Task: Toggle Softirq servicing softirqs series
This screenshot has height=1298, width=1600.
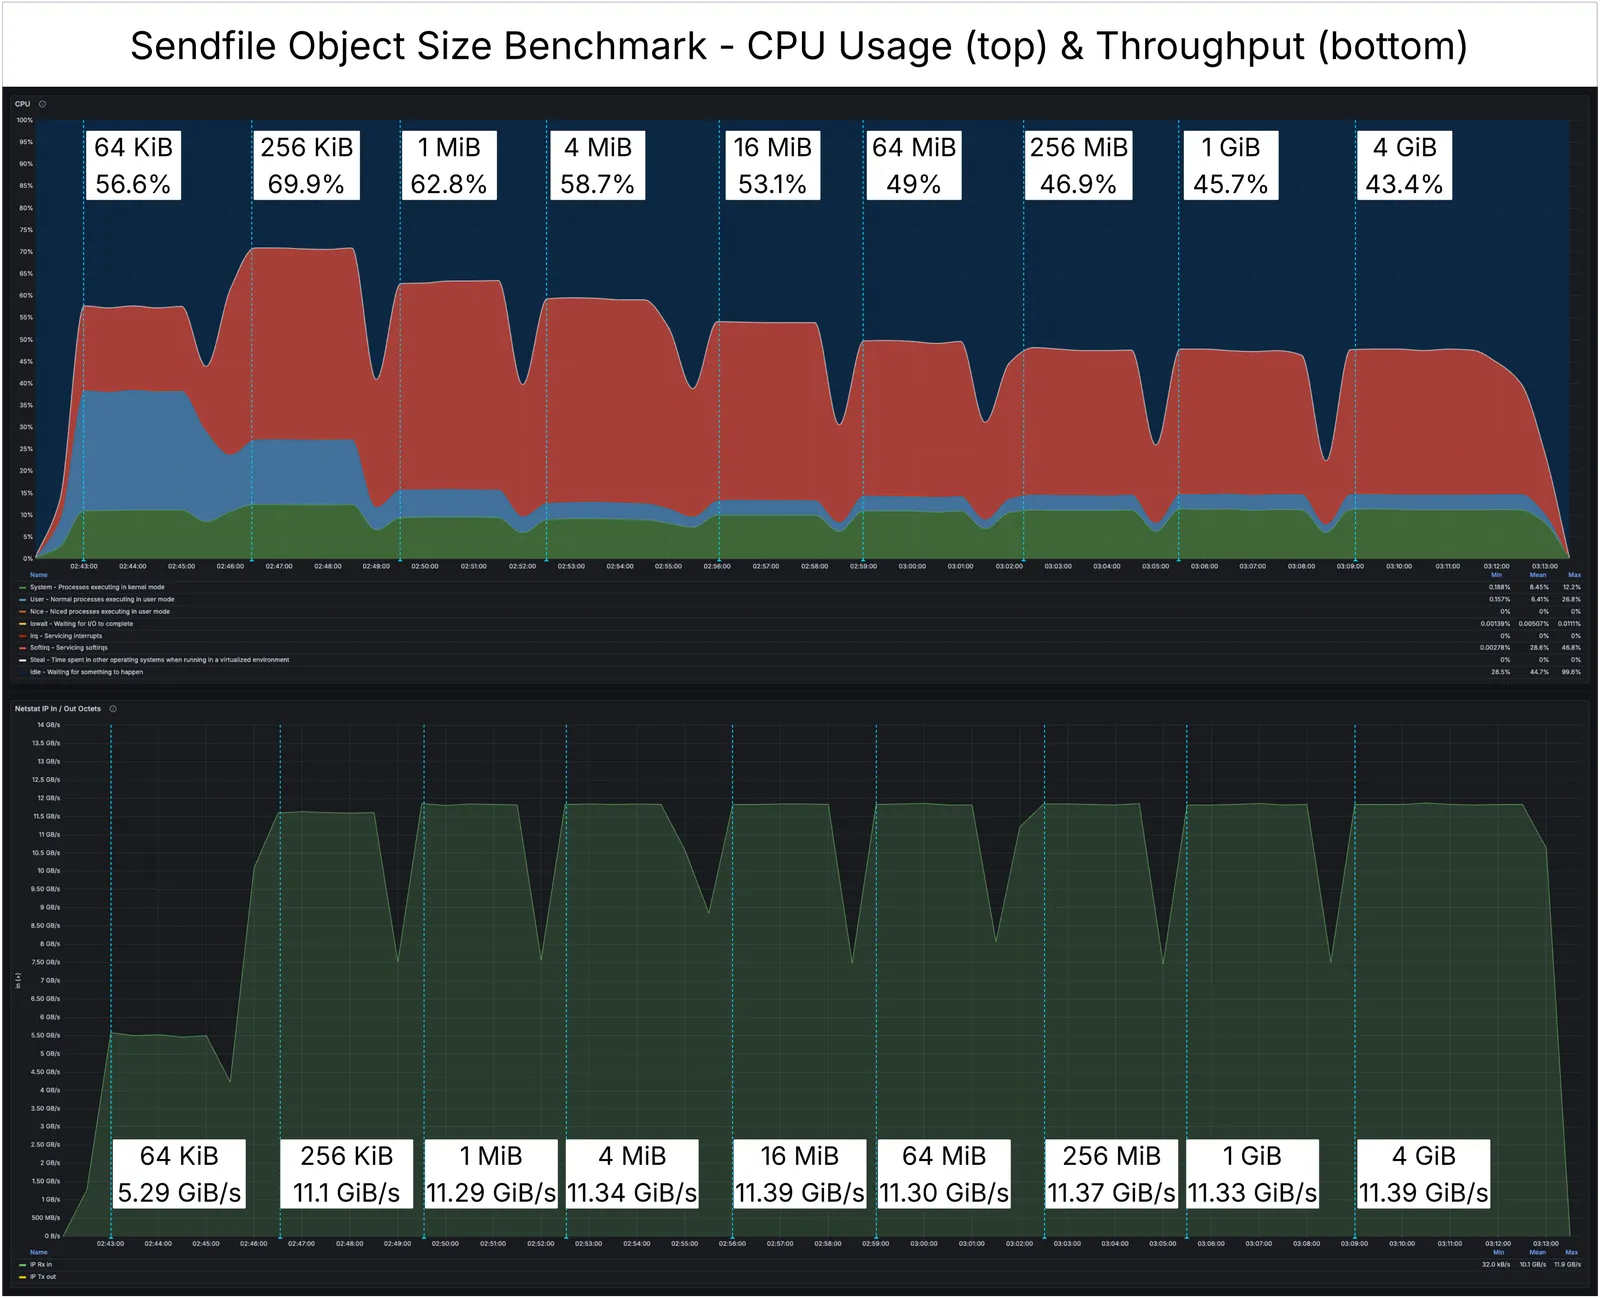Action: 69,648
